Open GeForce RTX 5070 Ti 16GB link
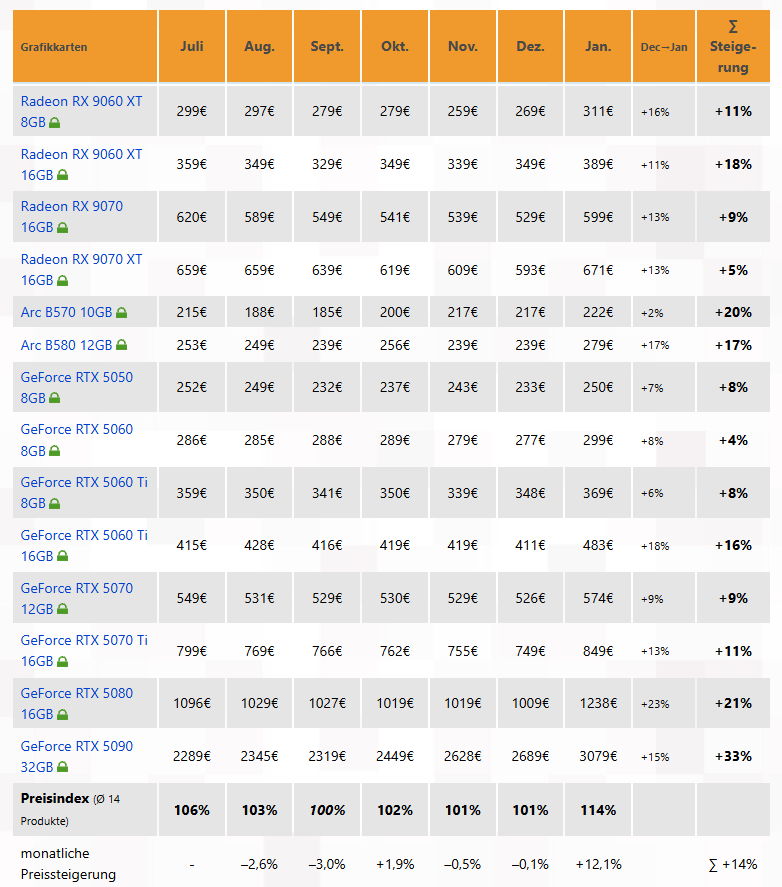Viewport: 782px width, 887px height. point(84,640)
